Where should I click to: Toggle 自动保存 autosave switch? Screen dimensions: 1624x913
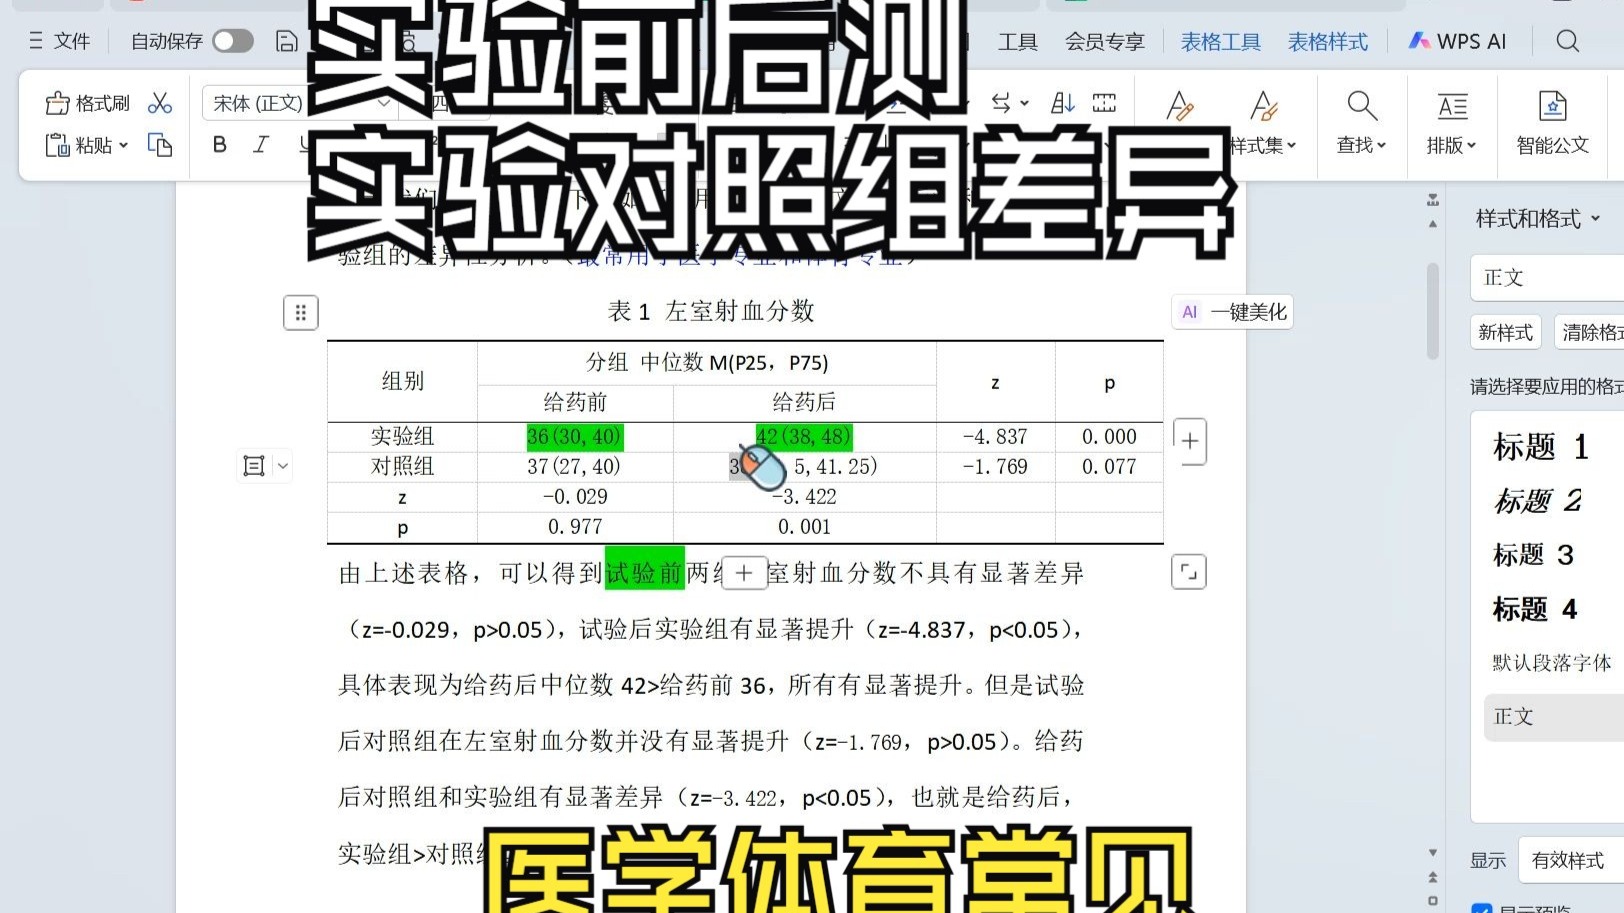232,41
